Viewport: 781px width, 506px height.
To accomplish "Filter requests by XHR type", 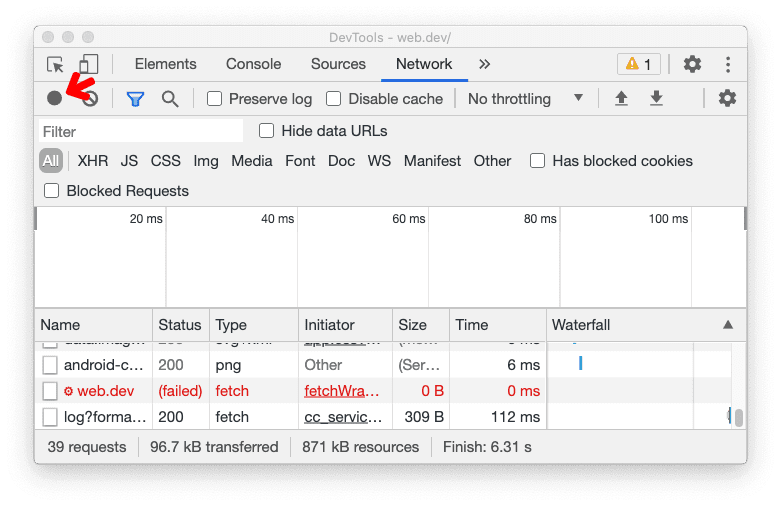I will tap(93, 161).
